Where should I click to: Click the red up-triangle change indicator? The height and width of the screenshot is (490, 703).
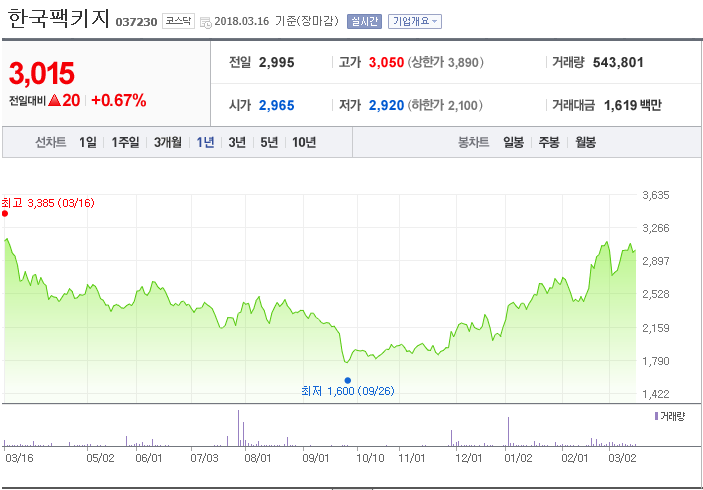[54, 100]
